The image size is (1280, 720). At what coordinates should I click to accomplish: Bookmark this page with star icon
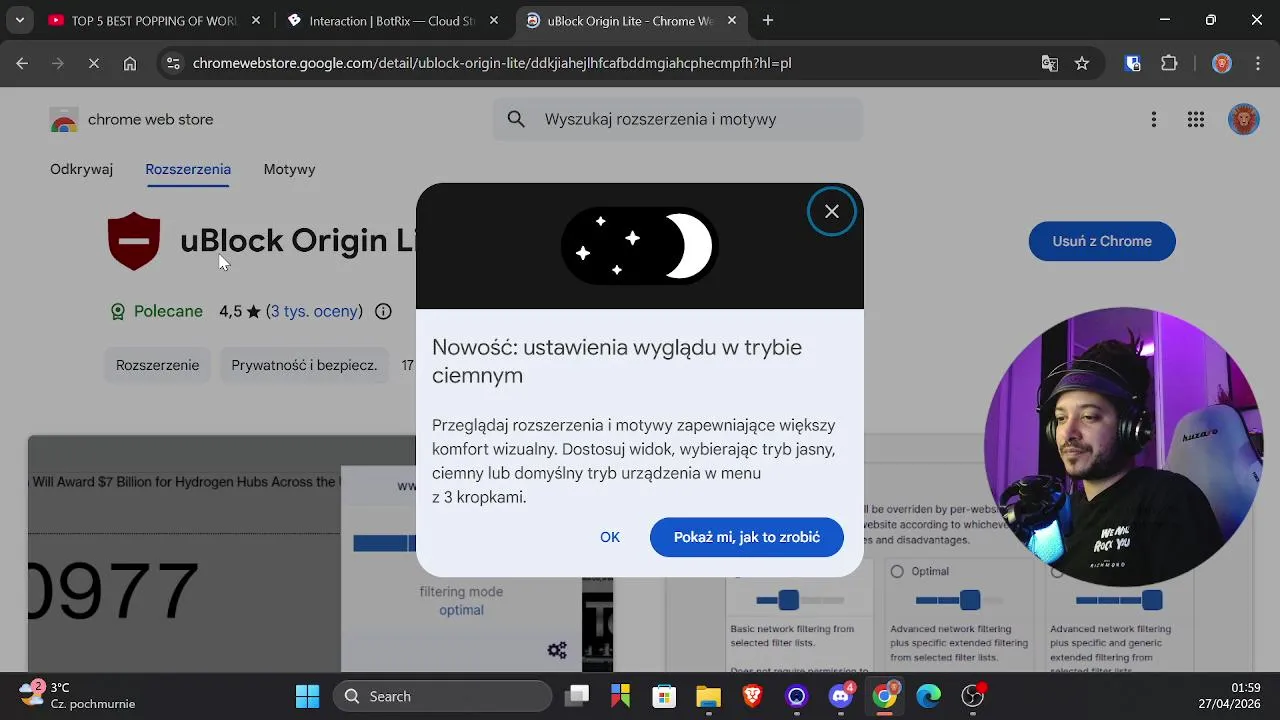coord(1082,63)
